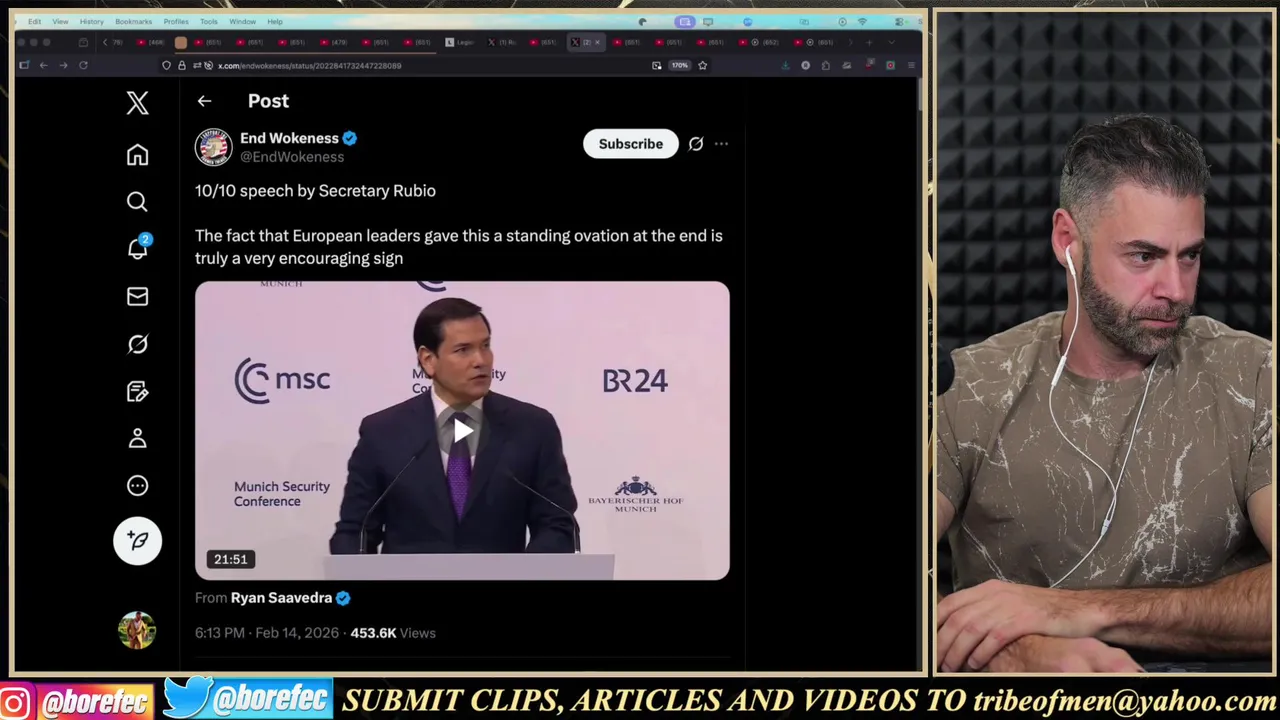This screenshot has height=720, width=1280.
Task: Click the browser Forward arrow
Action: 63,66
